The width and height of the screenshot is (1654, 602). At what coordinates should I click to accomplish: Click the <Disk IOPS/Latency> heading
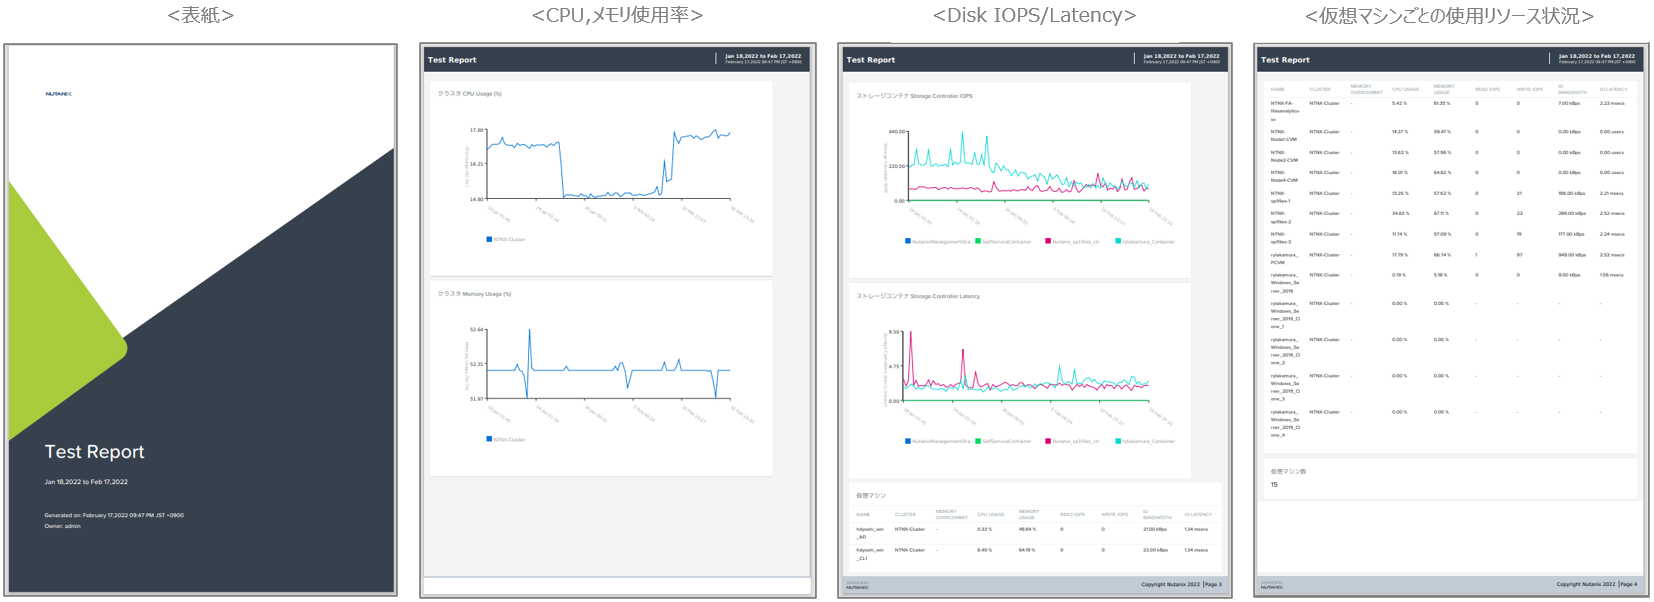tap(1034, 15)
